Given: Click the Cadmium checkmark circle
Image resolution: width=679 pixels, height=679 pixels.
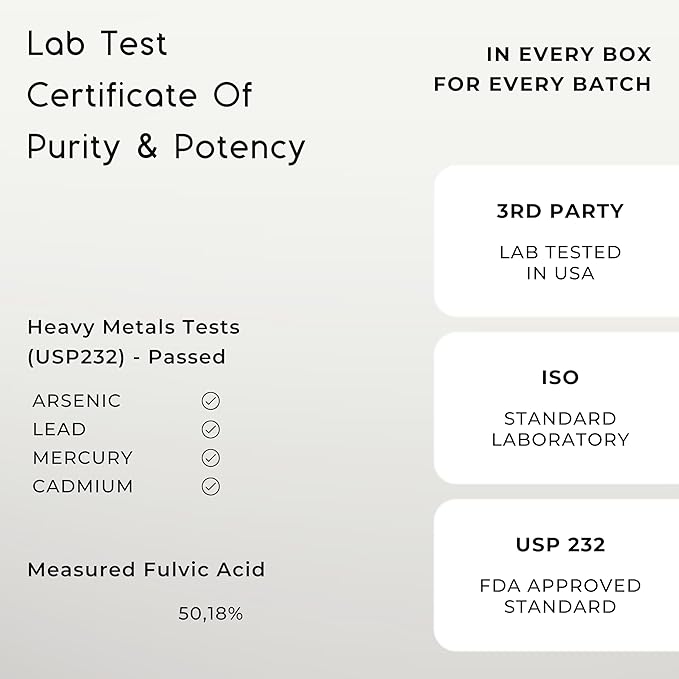Looking at the screenshot, I should coord(210,487).
